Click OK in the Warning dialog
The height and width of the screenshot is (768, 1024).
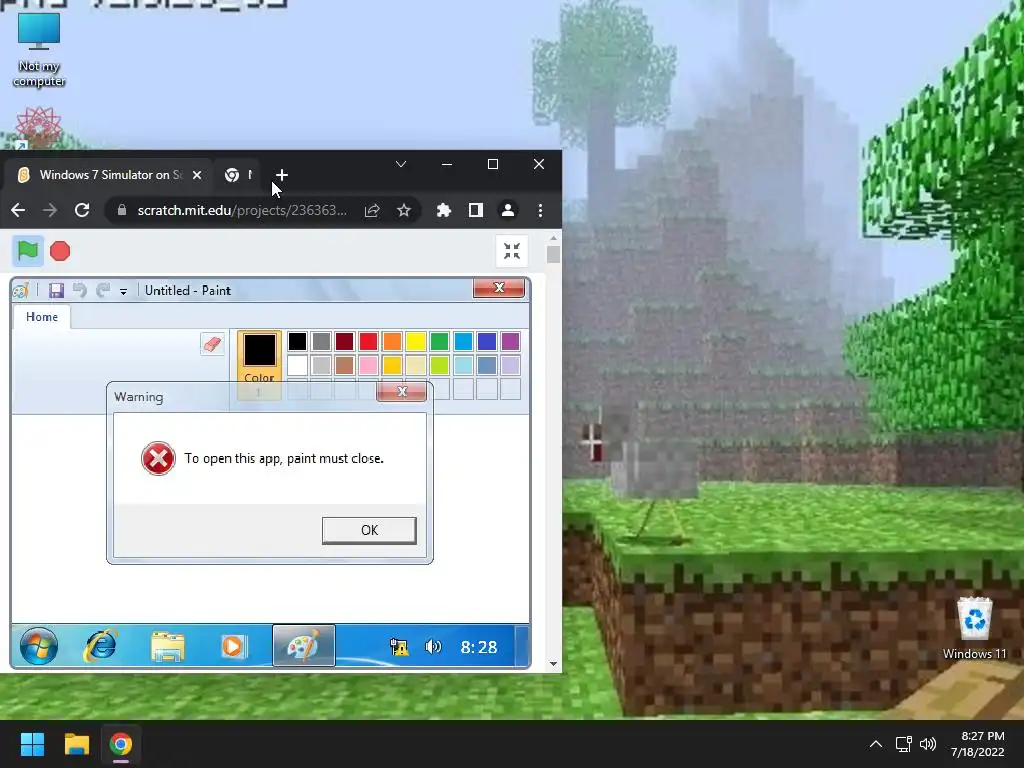click(x=369, y=530)
